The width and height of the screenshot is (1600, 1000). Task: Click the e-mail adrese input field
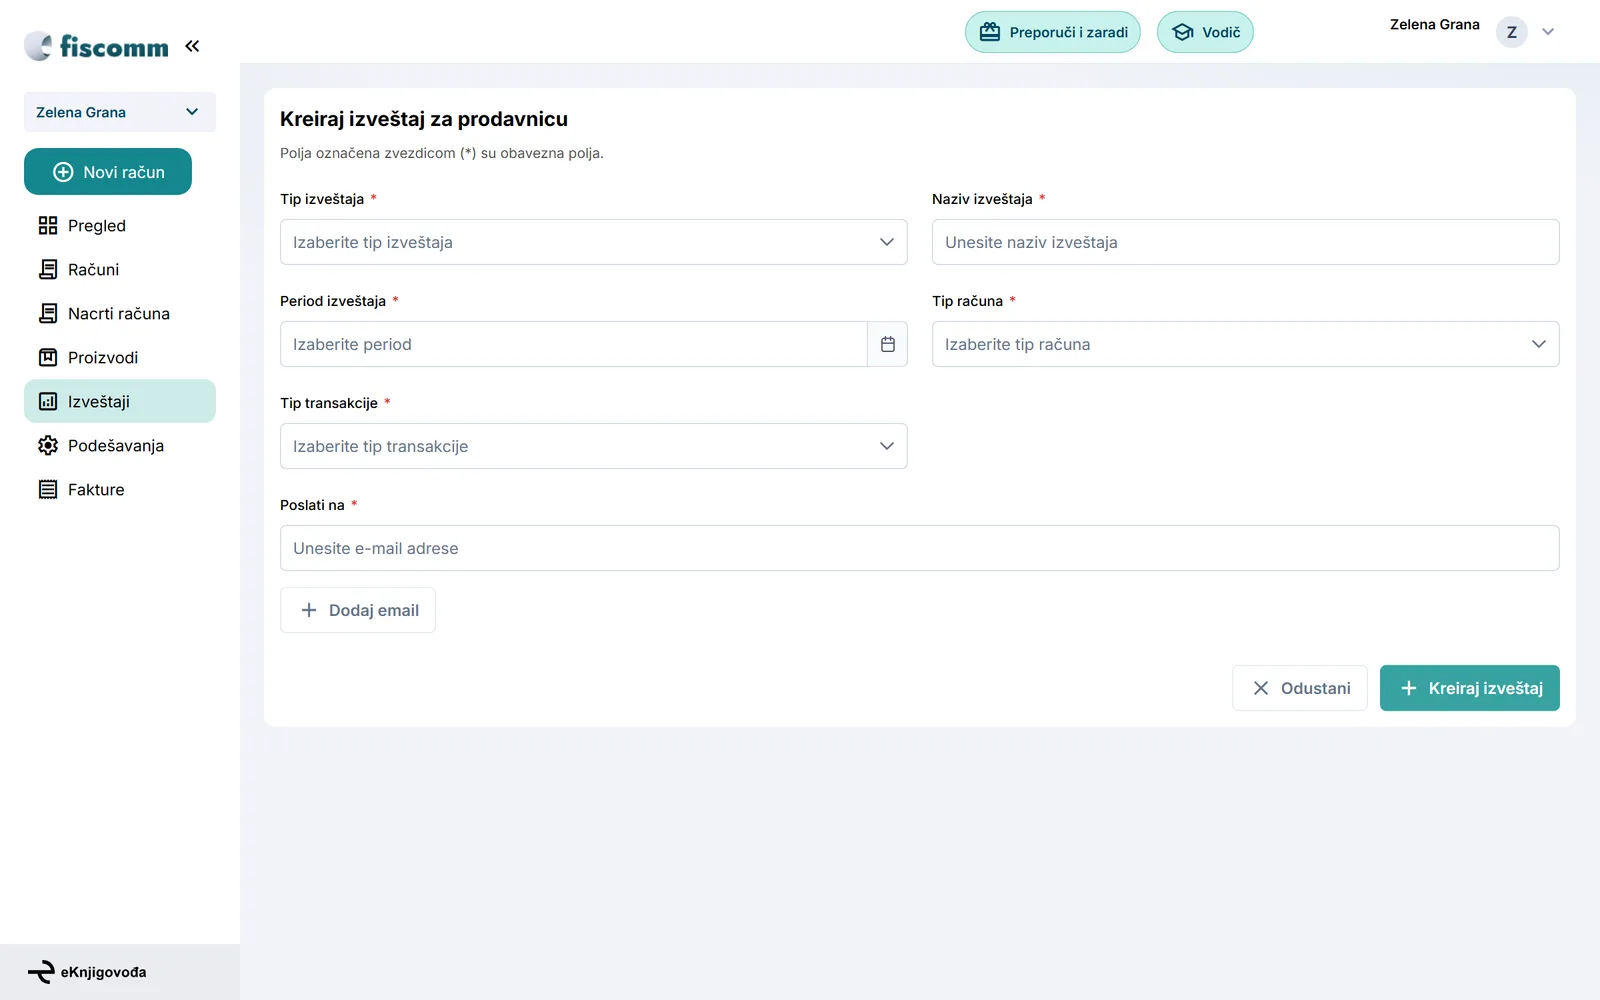(x=920, y=548)
